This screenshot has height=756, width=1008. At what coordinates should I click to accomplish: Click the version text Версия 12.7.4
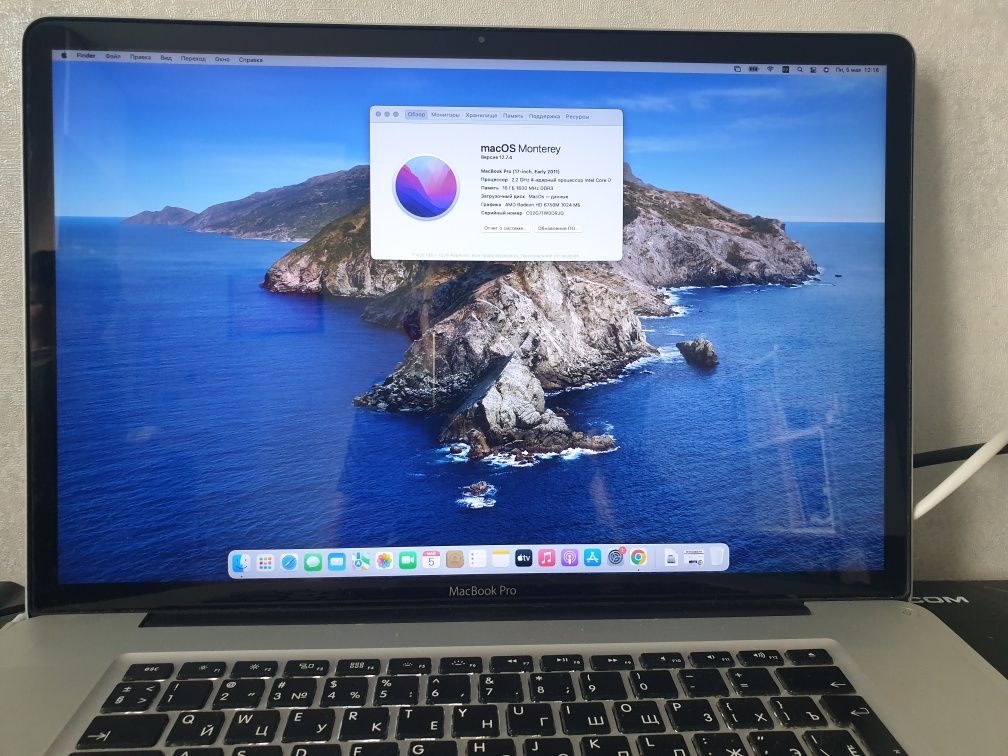coord(496,158)
